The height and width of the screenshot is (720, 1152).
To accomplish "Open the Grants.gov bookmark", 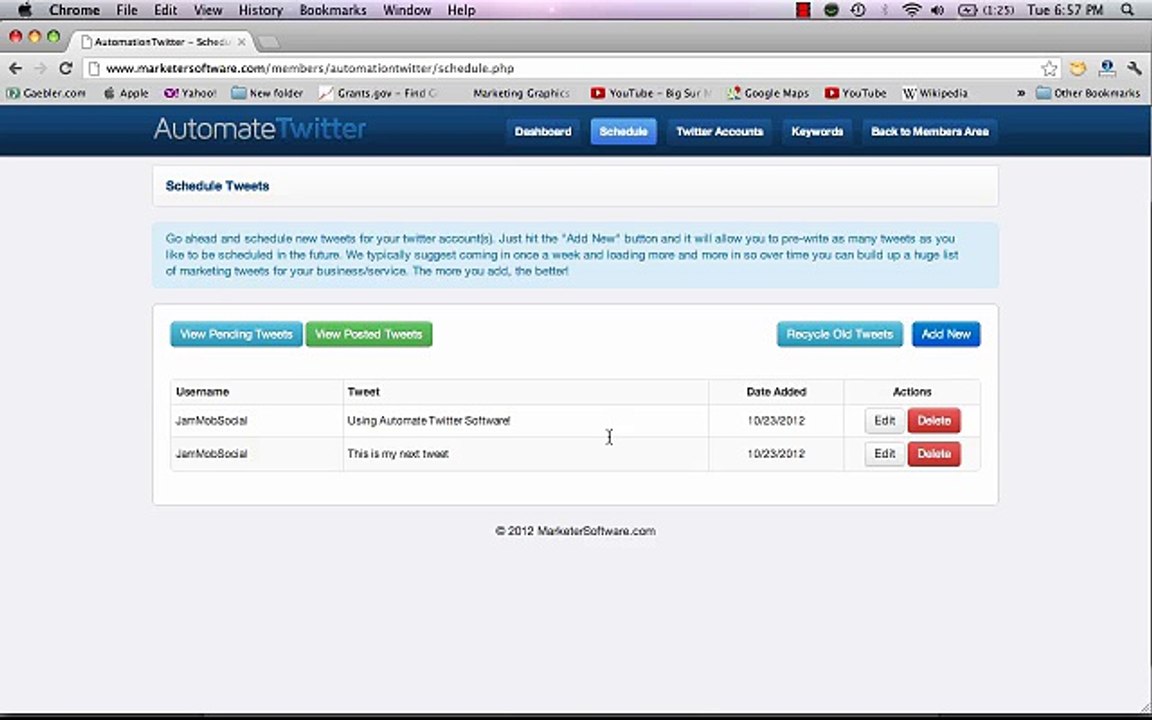I will tap(378, 93).
